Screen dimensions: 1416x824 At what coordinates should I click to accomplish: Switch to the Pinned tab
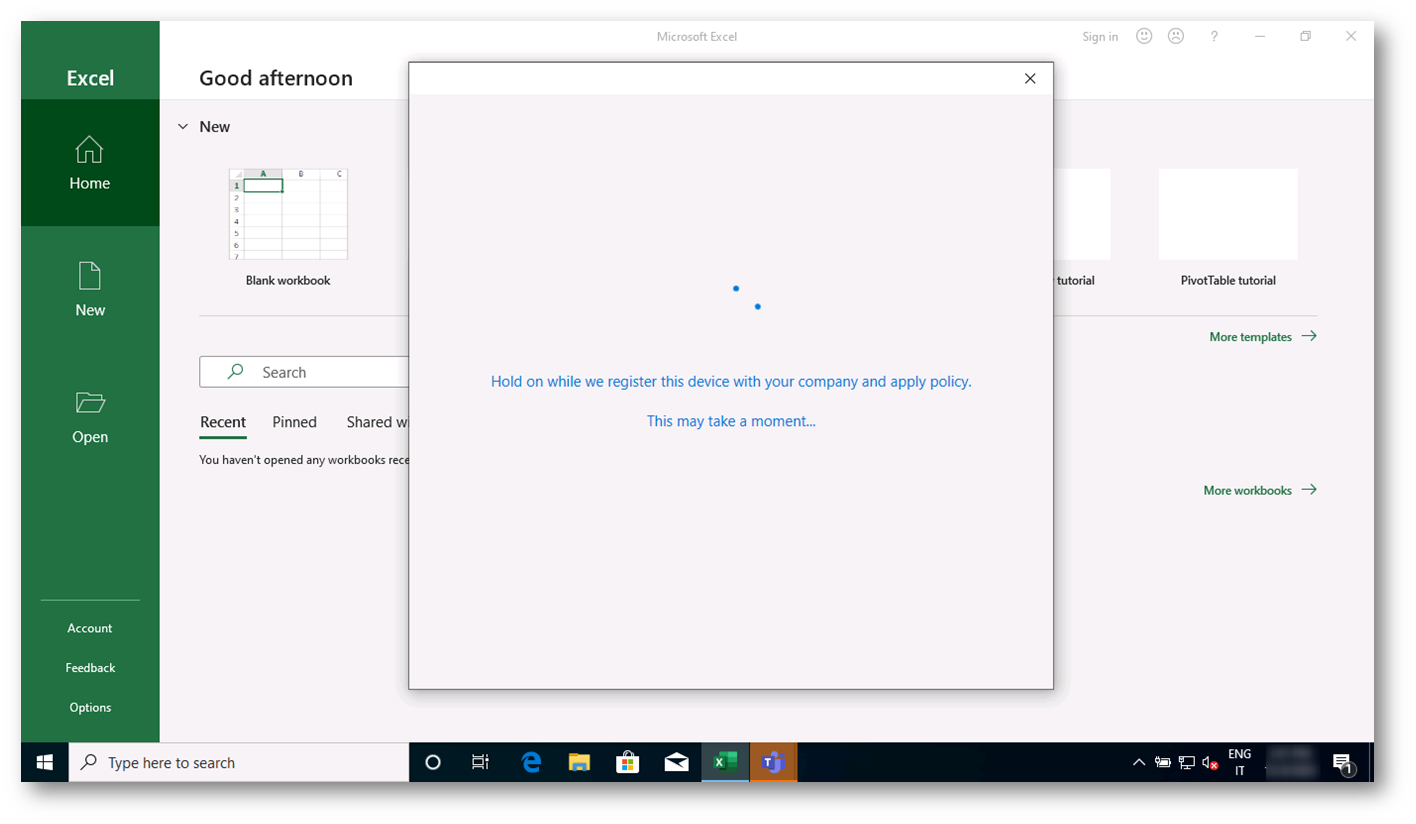[x=294, y=422]
